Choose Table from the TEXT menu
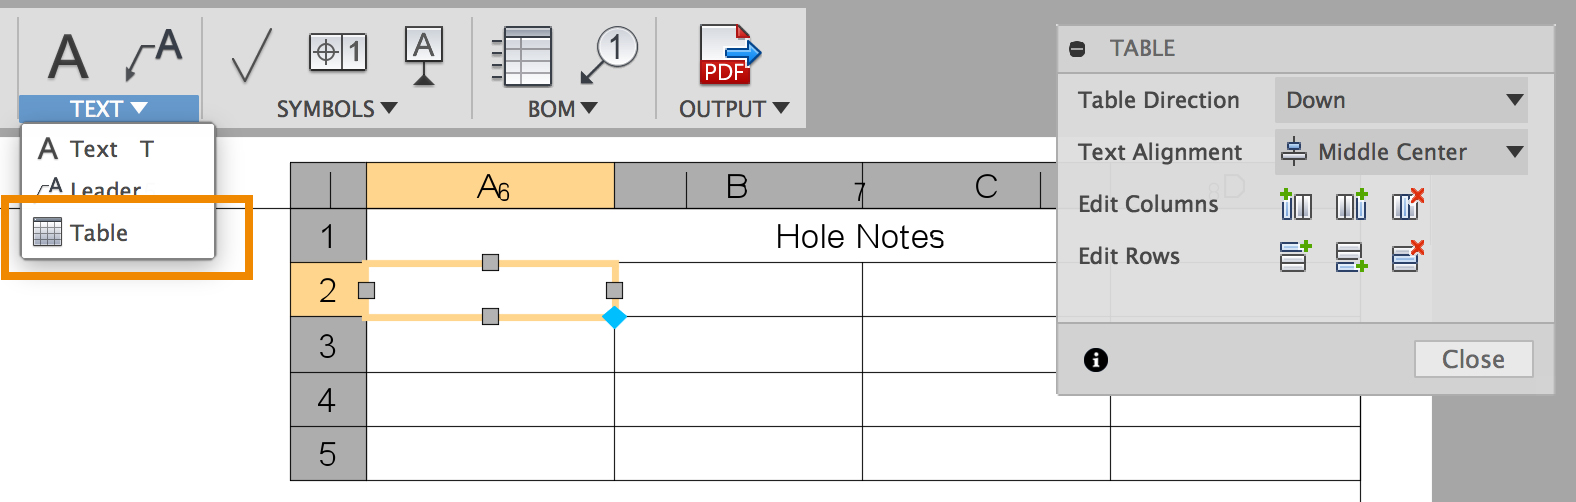This screenshot has height=502, width=1576. (x=99, y=233)
